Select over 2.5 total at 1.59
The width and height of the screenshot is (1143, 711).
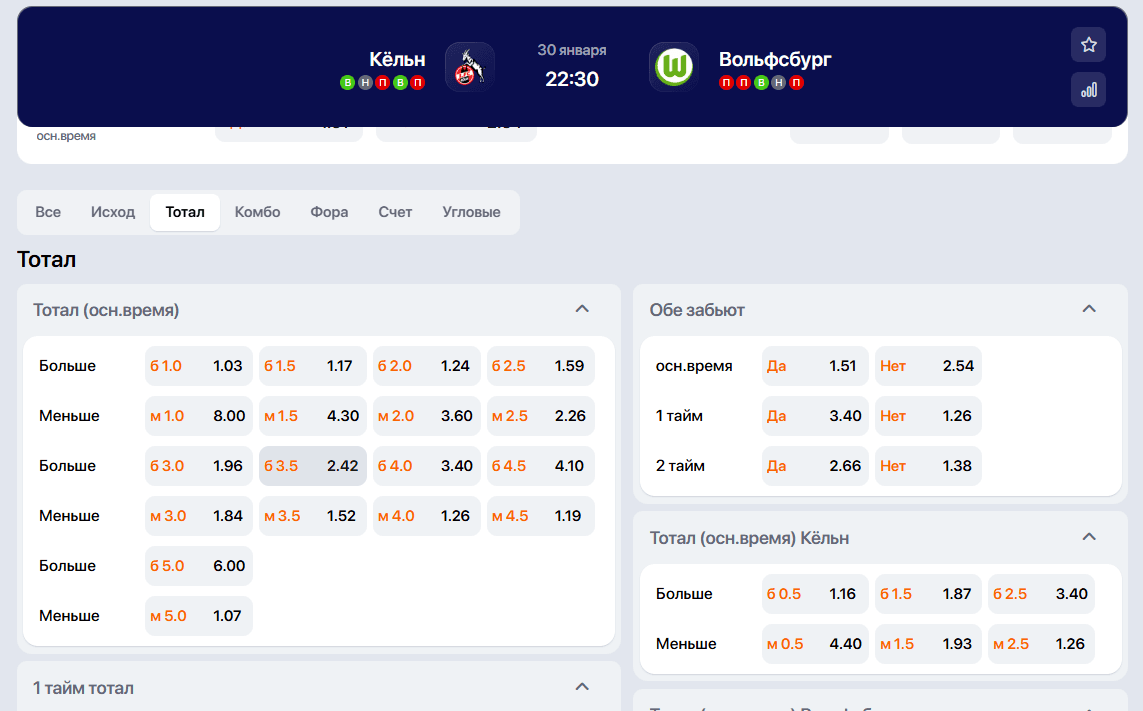(x=540, y=366)
